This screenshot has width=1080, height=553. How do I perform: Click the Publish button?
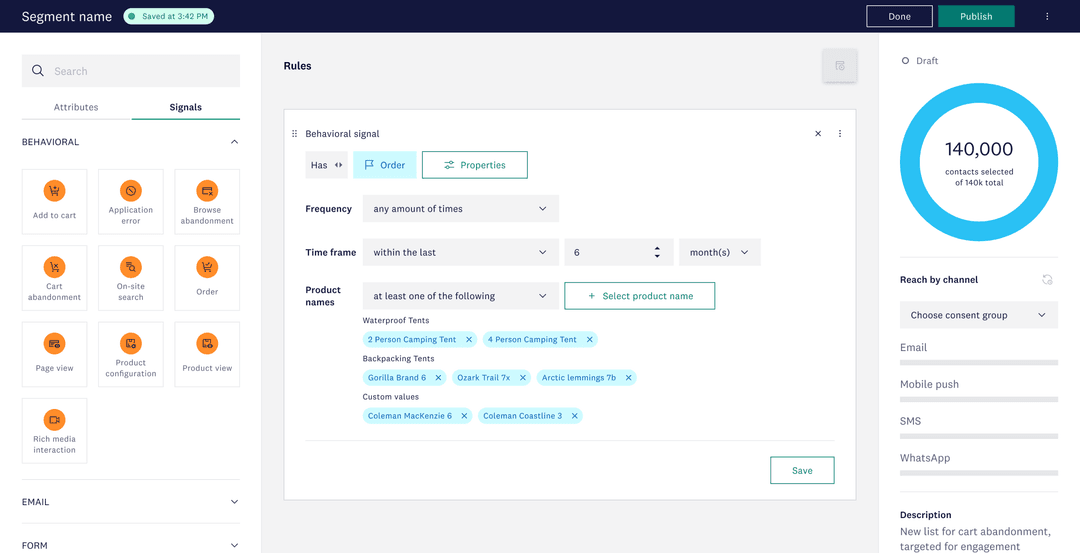tap(976, 17)
